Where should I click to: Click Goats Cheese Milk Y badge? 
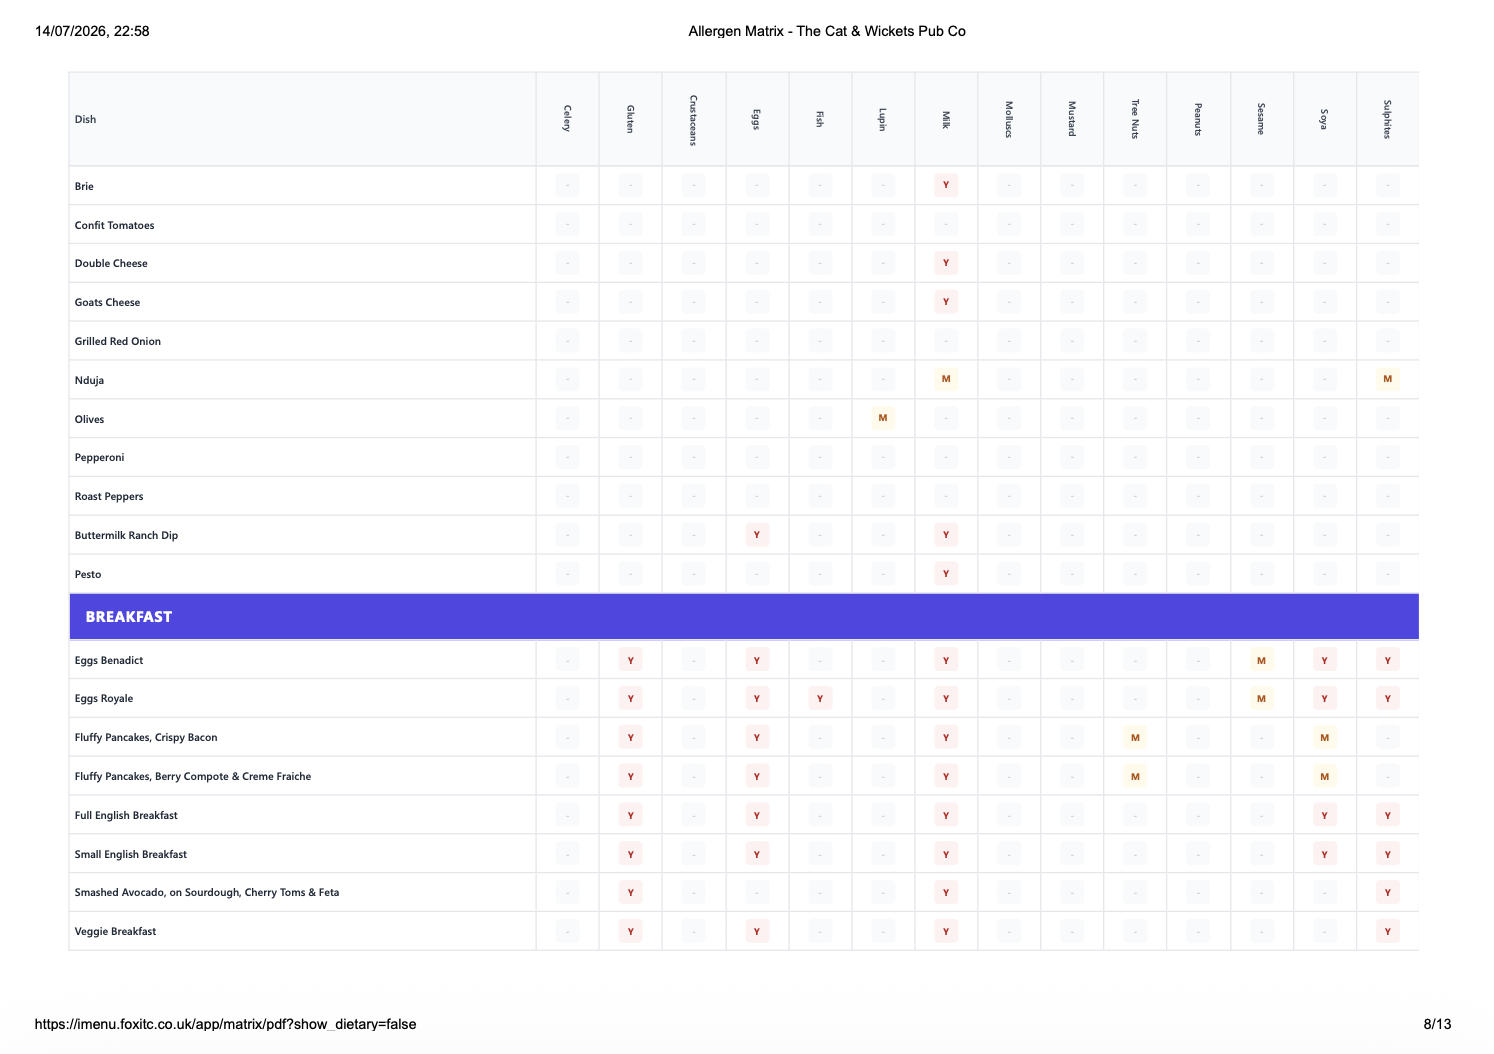946,302
